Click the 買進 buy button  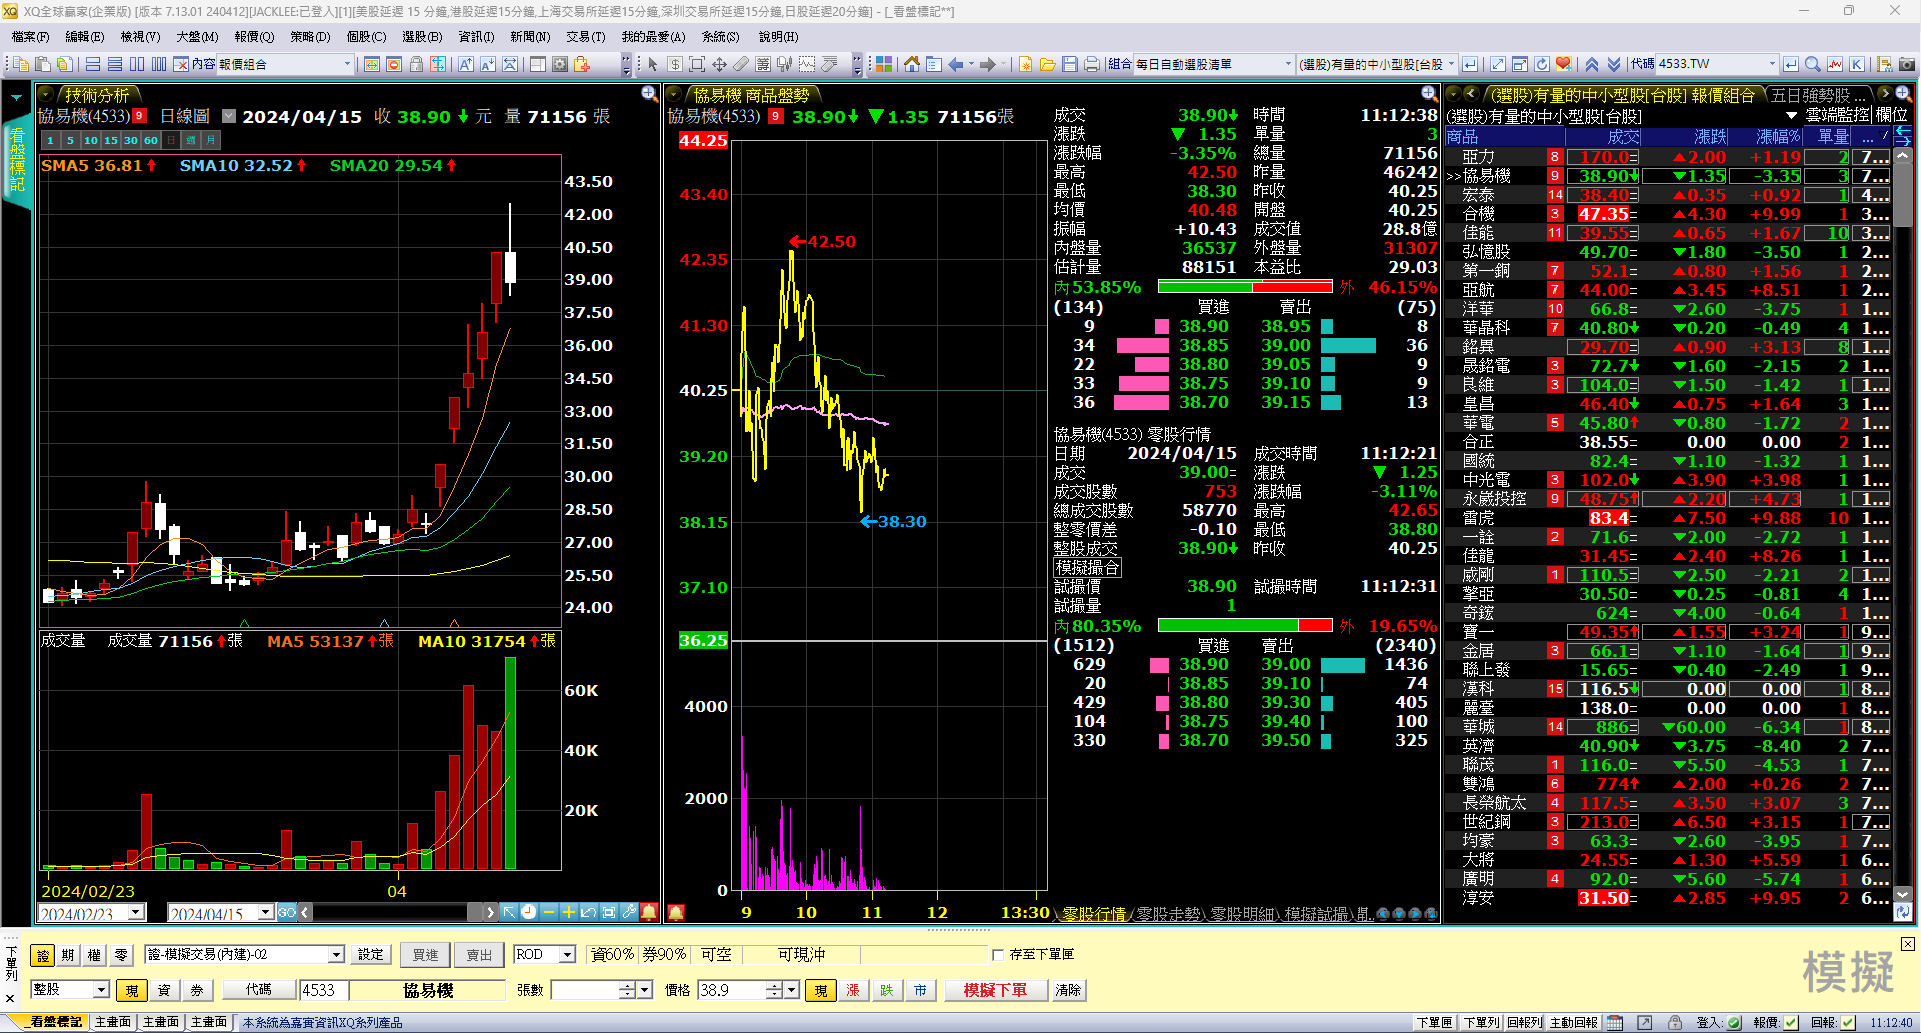(x=425, y=955)
